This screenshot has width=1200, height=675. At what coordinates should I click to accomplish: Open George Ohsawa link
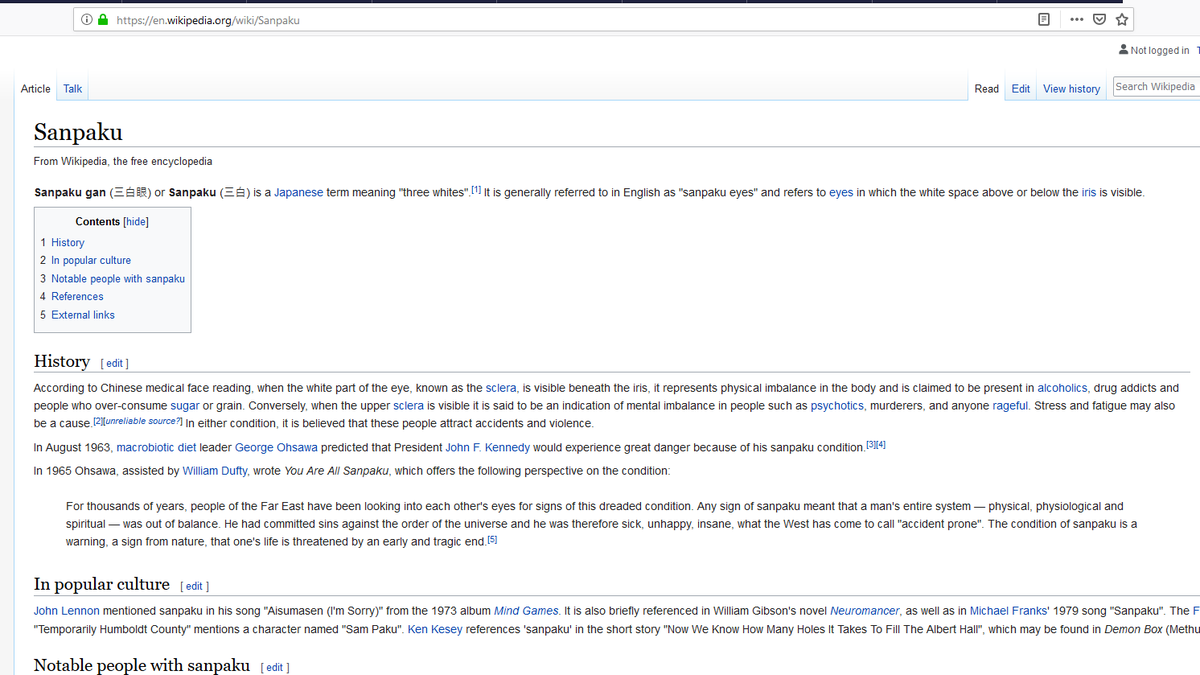click(276, 448)
